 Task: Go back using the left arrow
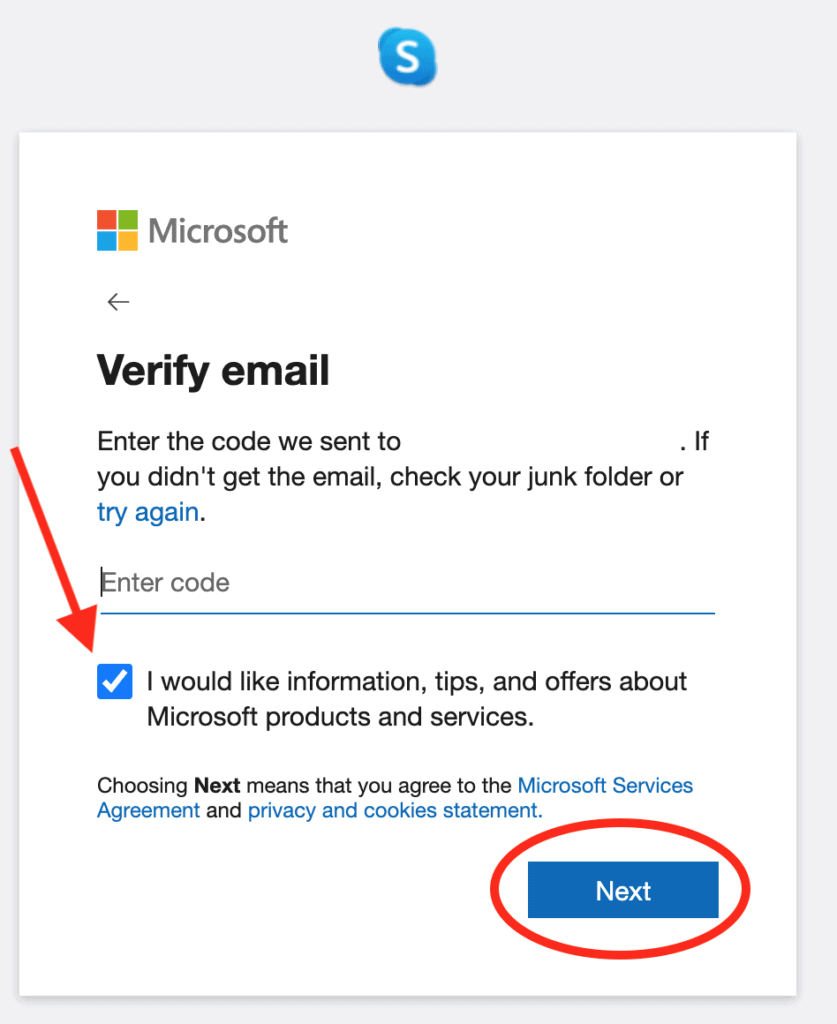pyautogui.click(x=118, y=302)
